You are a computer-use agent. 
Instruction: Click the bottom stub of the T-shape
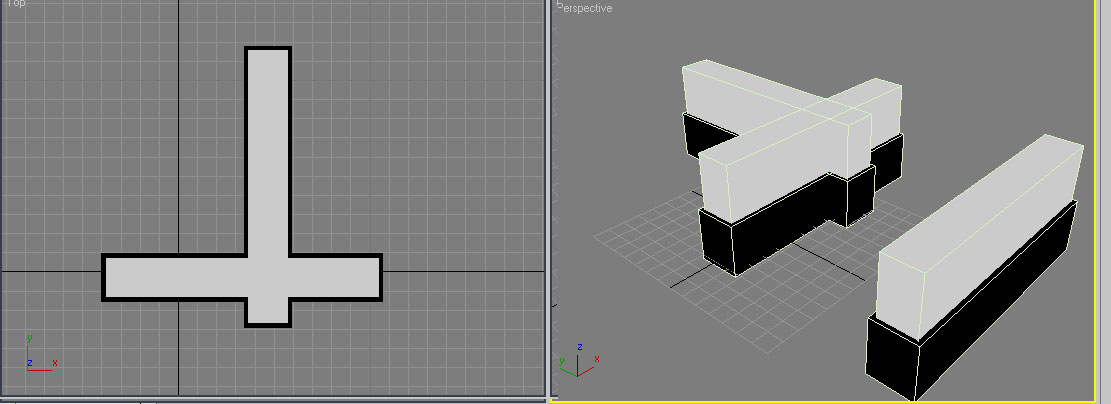(x=268, y=311)
